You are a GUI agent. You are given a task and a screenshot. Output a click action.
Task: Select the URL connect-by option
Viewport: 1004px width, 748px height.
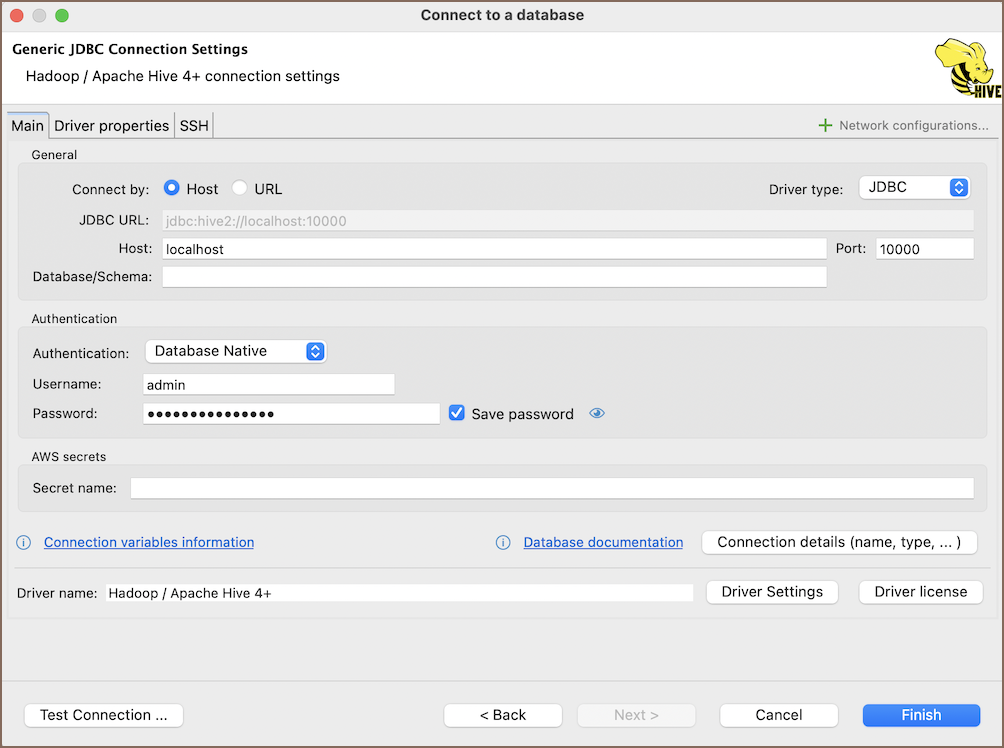pos(240,188)
